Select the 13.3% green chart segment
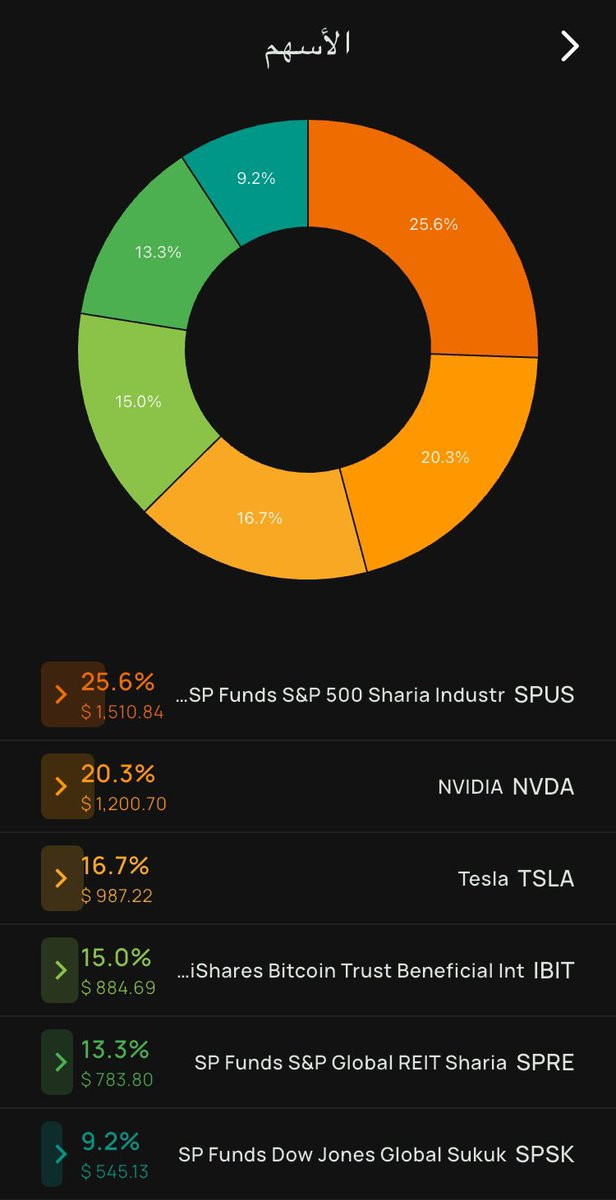 [158, 252]
